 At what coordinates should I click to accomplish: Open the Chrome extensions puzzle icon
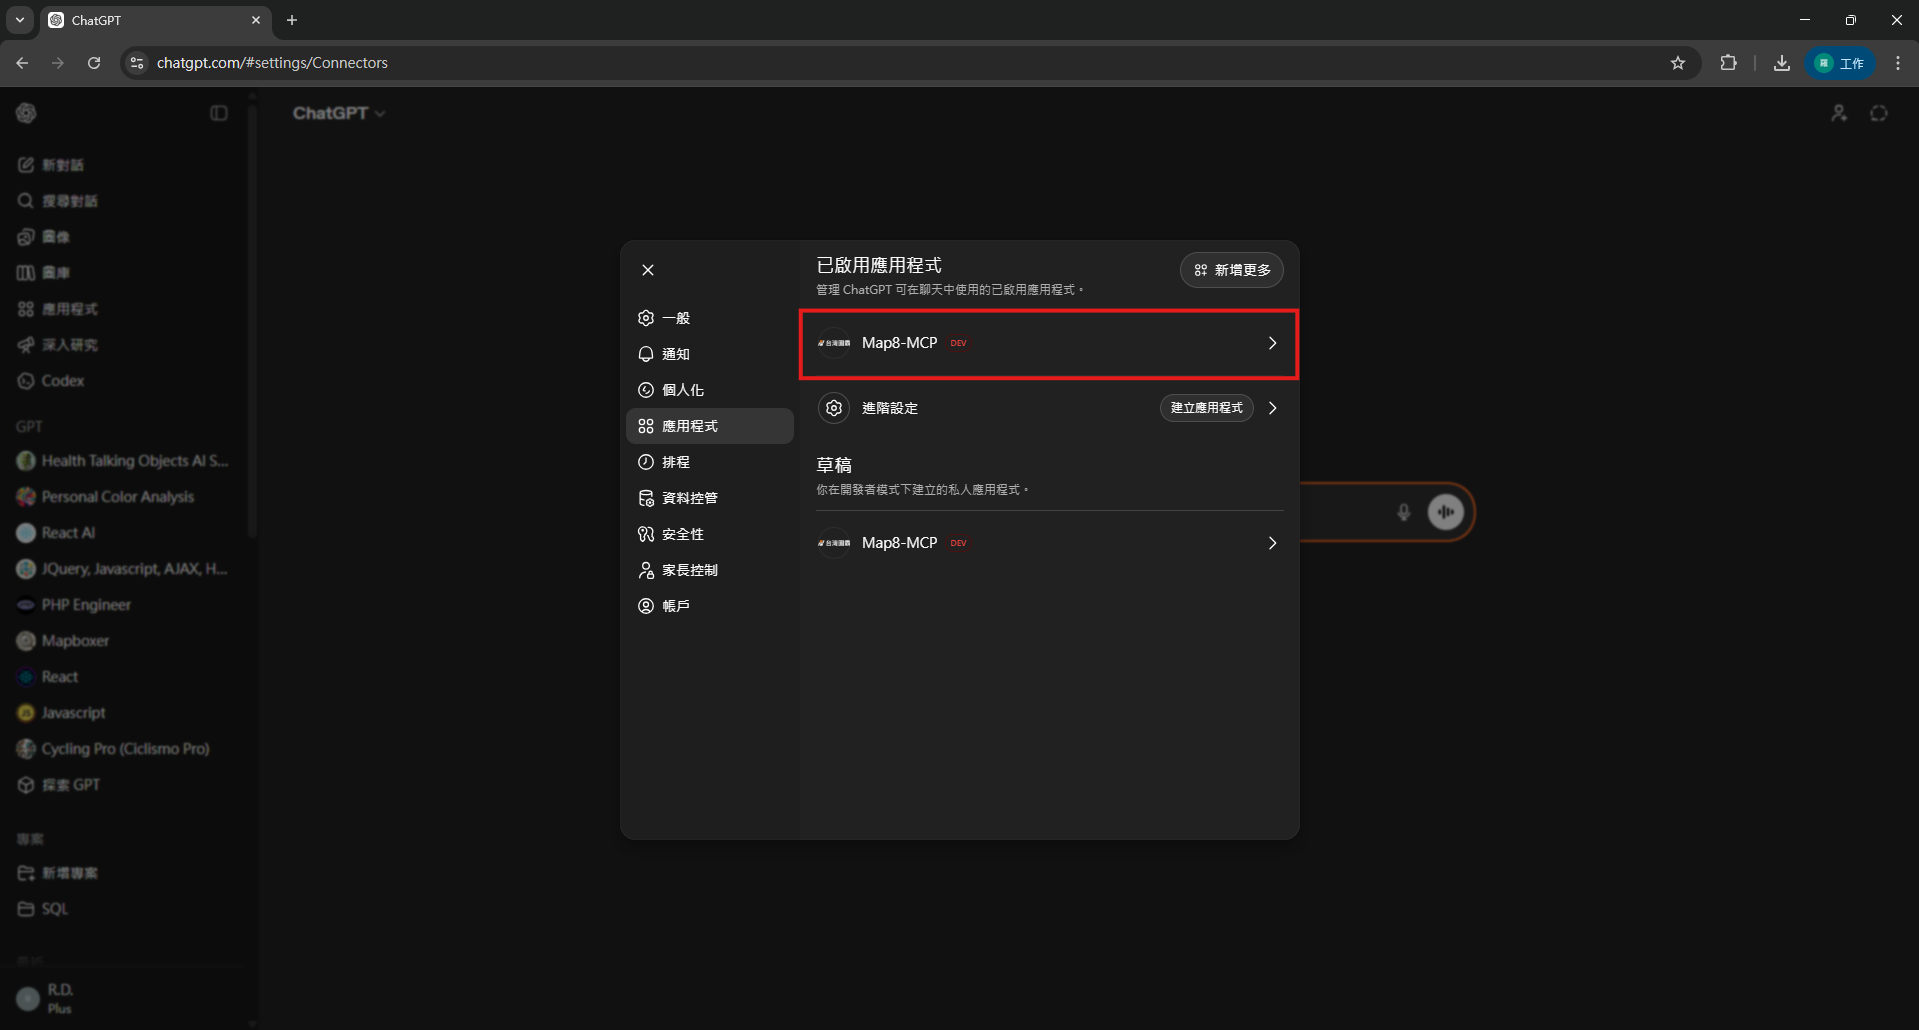1728,63
